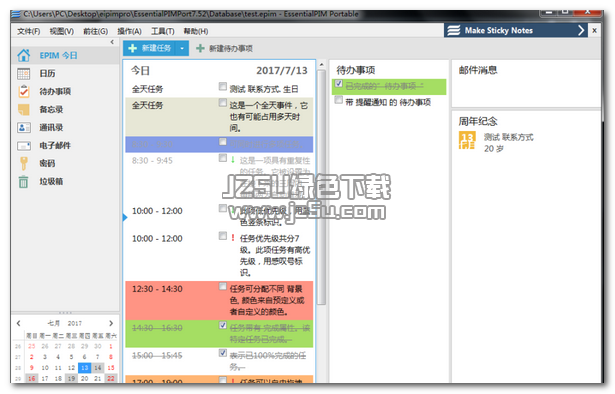Go to next month in mini calendar
This screenshot has height=394, width=615.
tap(111, 323)
